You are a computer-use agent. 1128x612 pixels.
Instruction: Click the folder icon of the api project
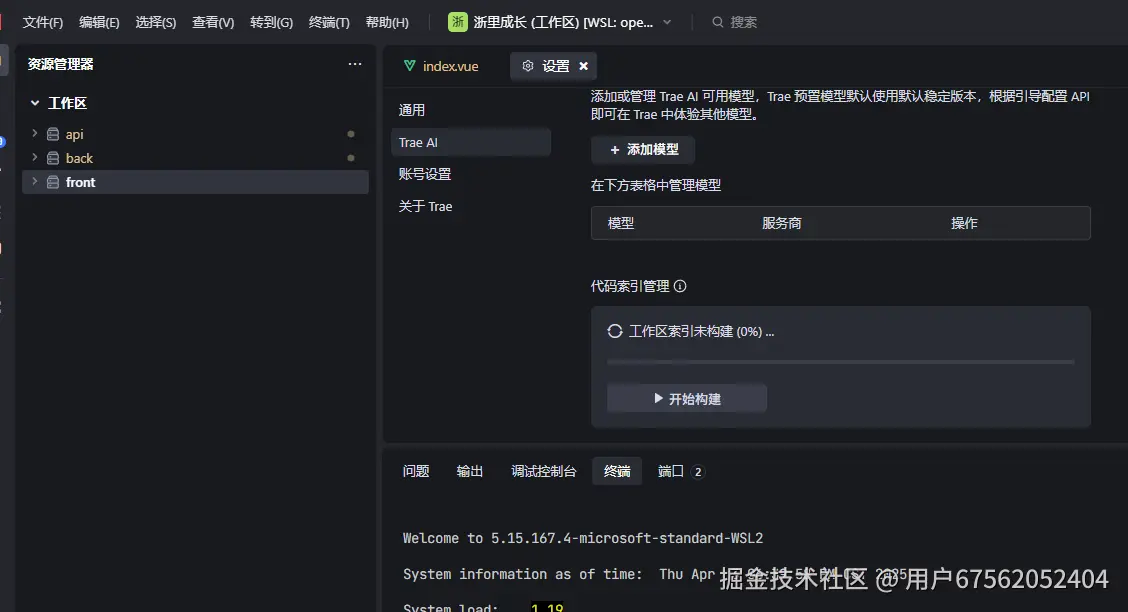53,133
